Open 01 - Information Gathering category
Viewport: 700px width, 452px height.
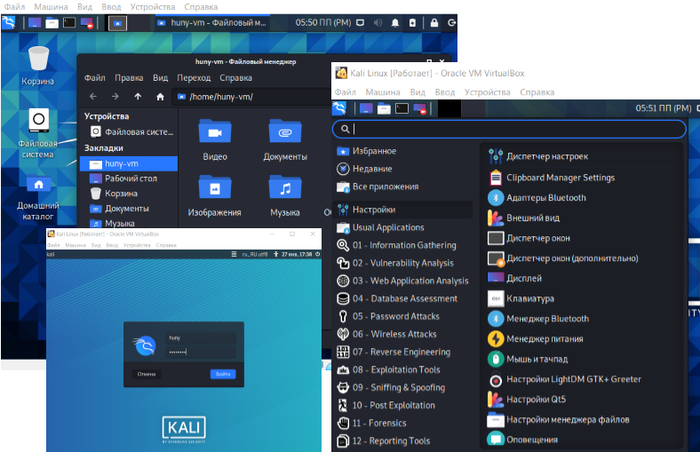click(403, 245)
